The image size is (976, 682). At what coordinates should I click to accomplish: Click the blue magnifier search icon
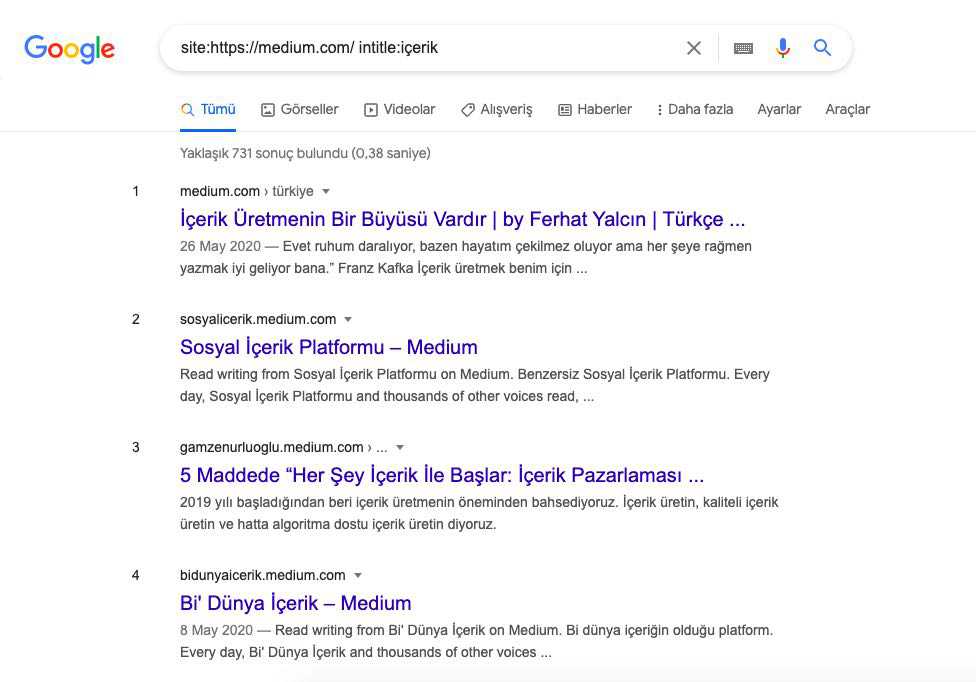[x=822, y=47]
